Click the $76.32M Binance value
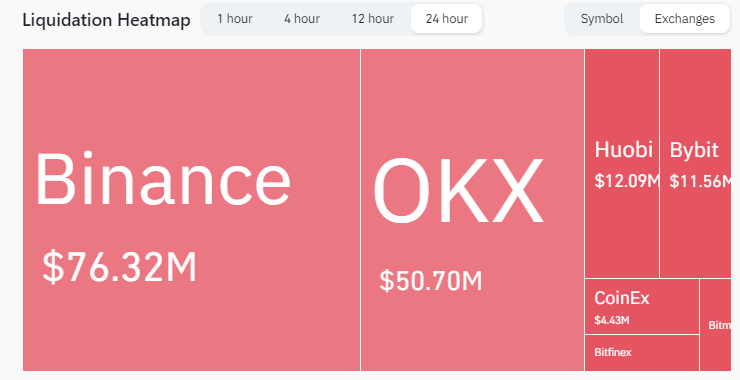Image resolution: width=740 pixels, height=380 pixels. click(119, 267)
